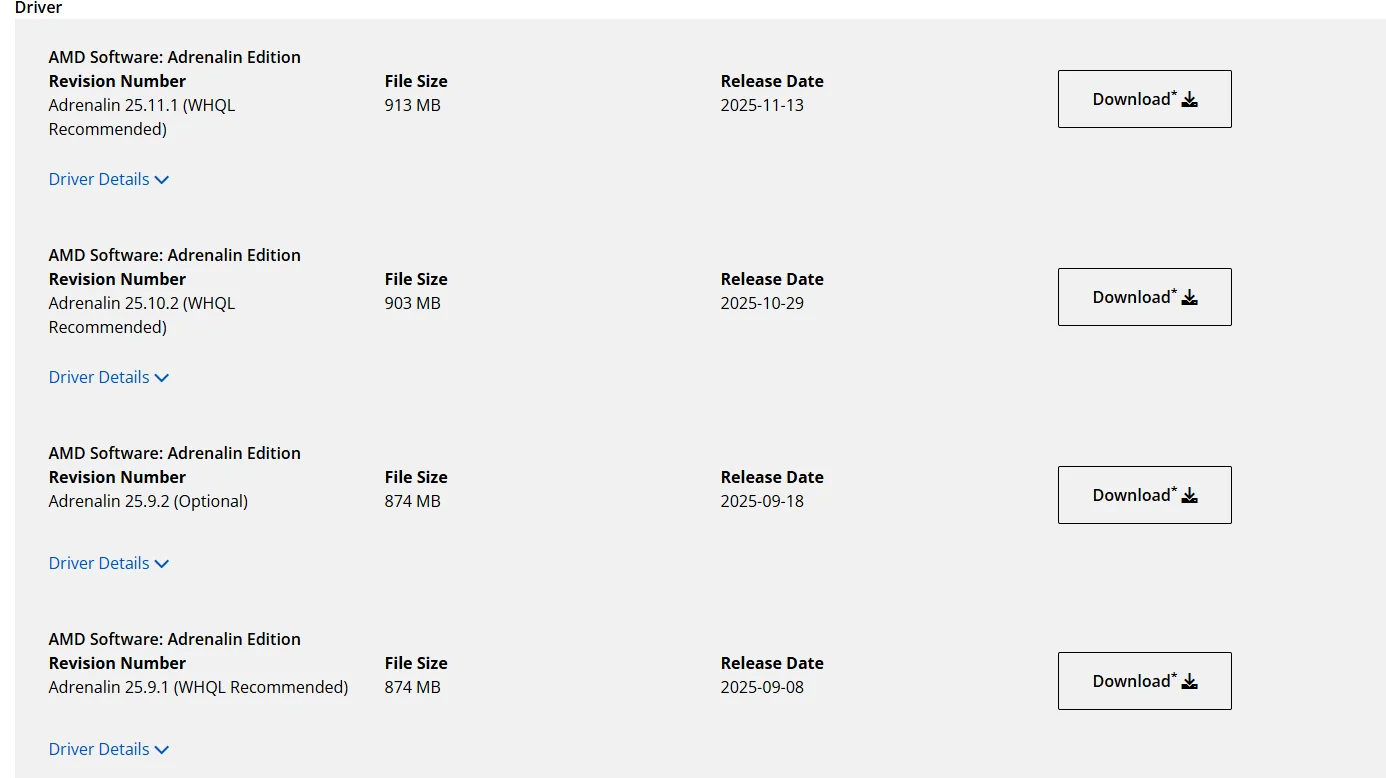The height and width of the screenshot is (778, 1386).
Task: Click download arrow icon for Adrenalin 25.11.1
Action: point(1190,100)
